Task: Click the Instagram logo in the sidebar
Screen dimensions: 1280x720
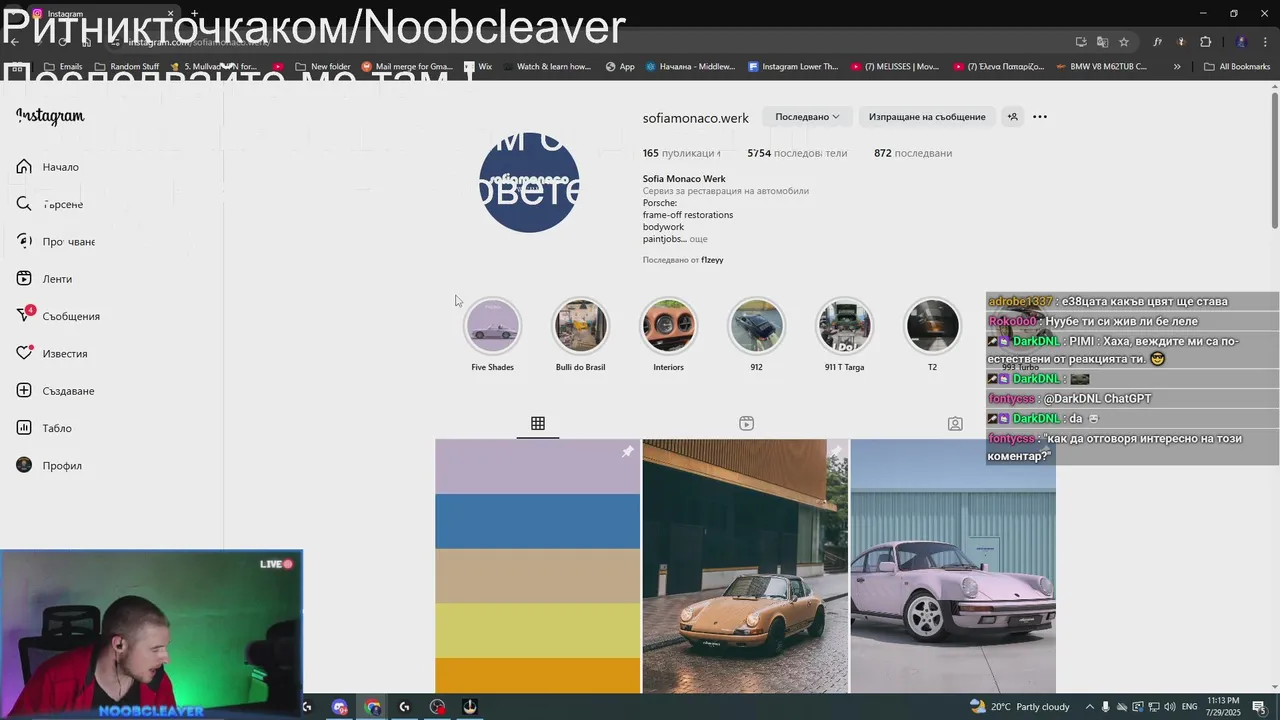Action: (50, 117)
